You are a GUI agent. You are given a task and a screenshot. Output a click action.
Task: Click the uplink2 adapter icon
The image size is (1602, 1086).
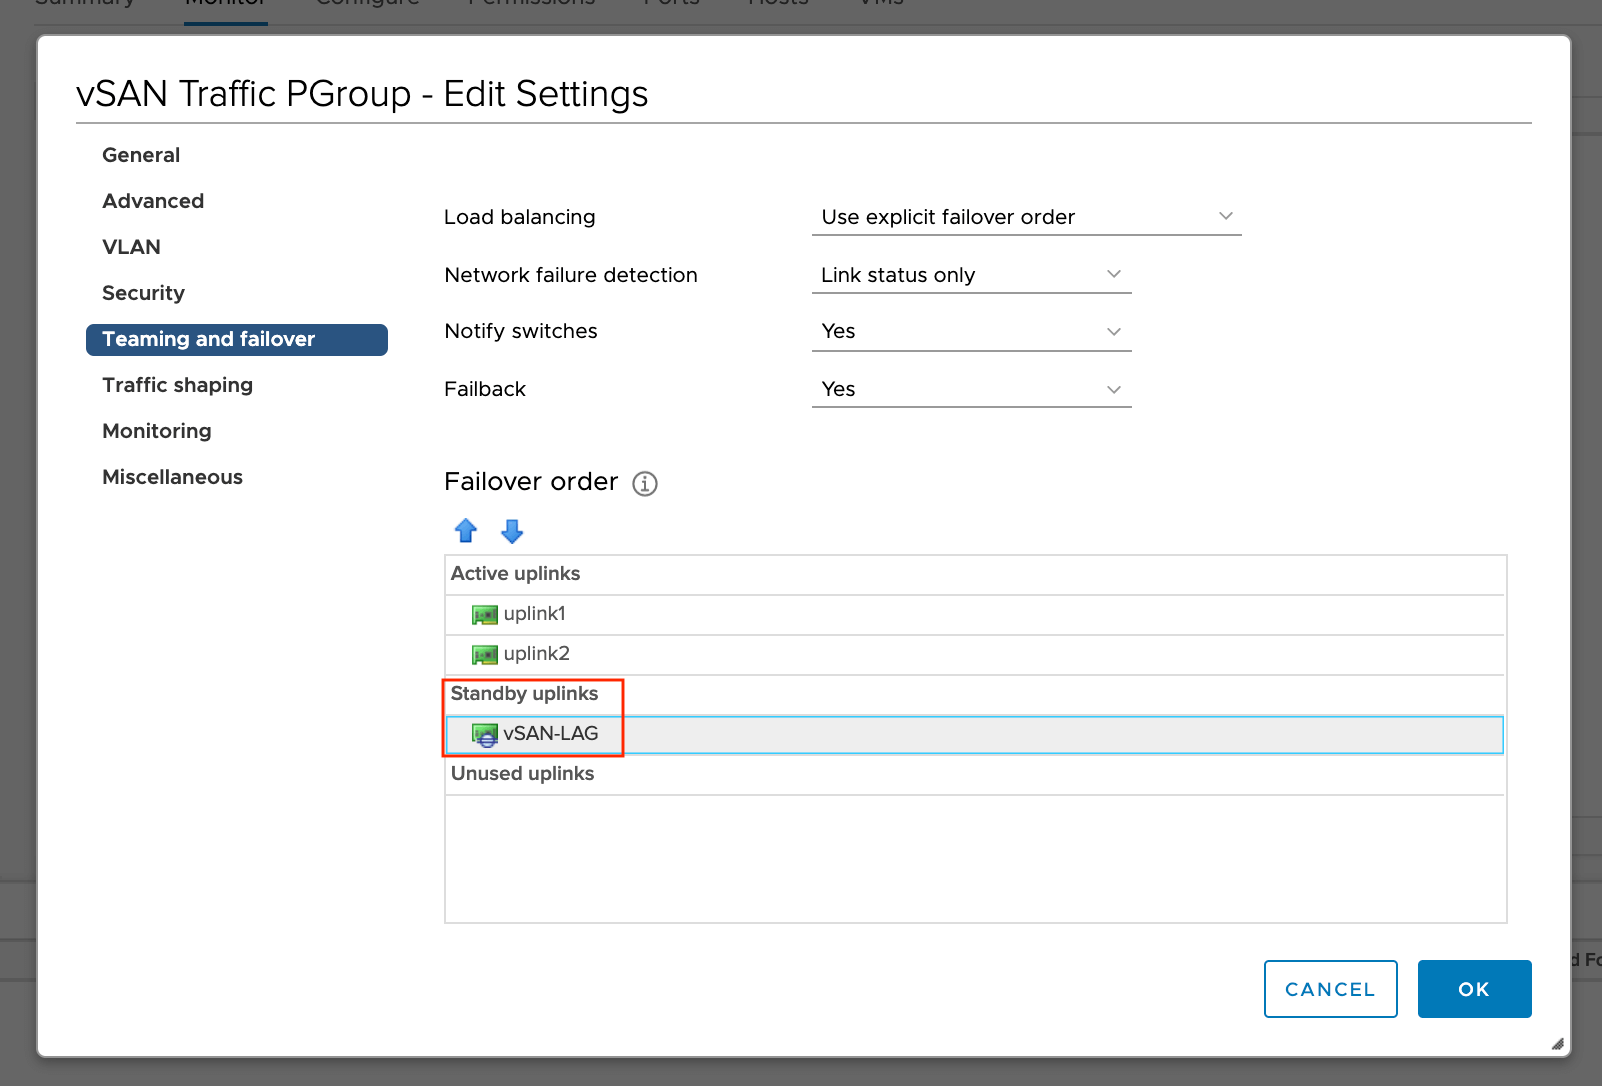coord(485,655)
